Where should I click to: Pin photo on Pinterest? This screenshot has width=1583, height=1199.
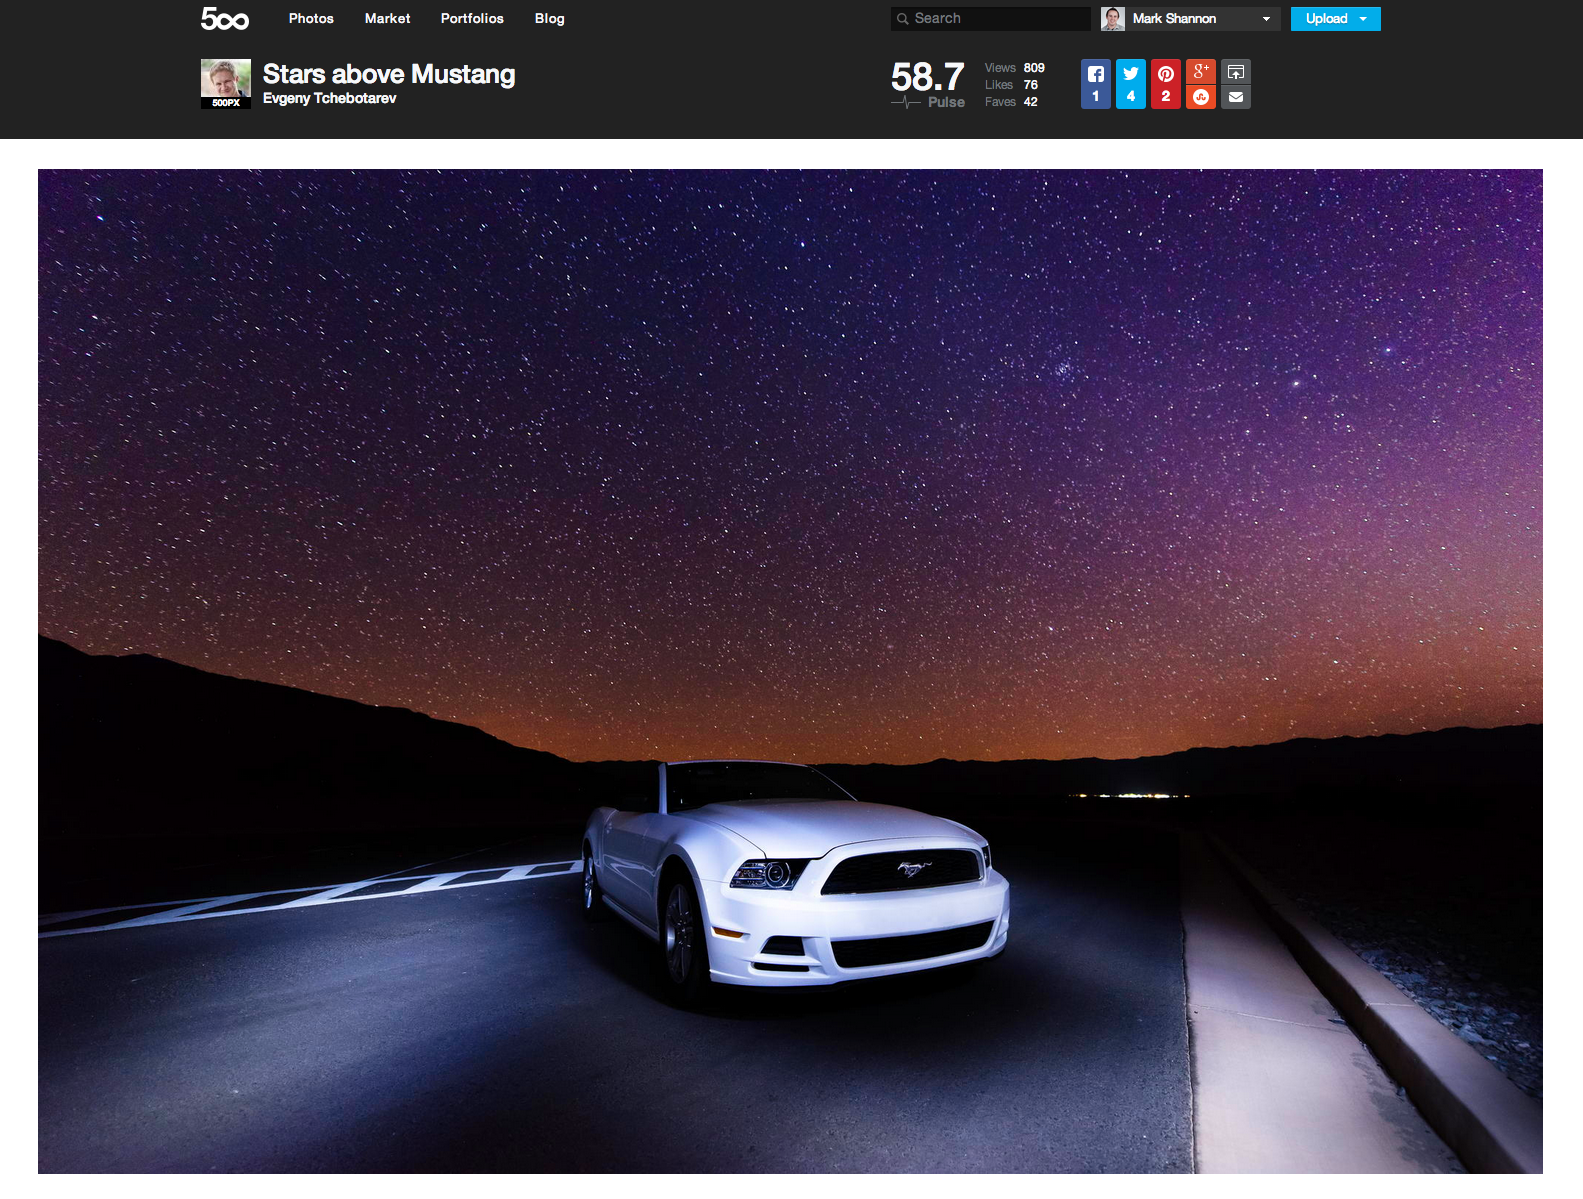click(x=1165, y=84)
